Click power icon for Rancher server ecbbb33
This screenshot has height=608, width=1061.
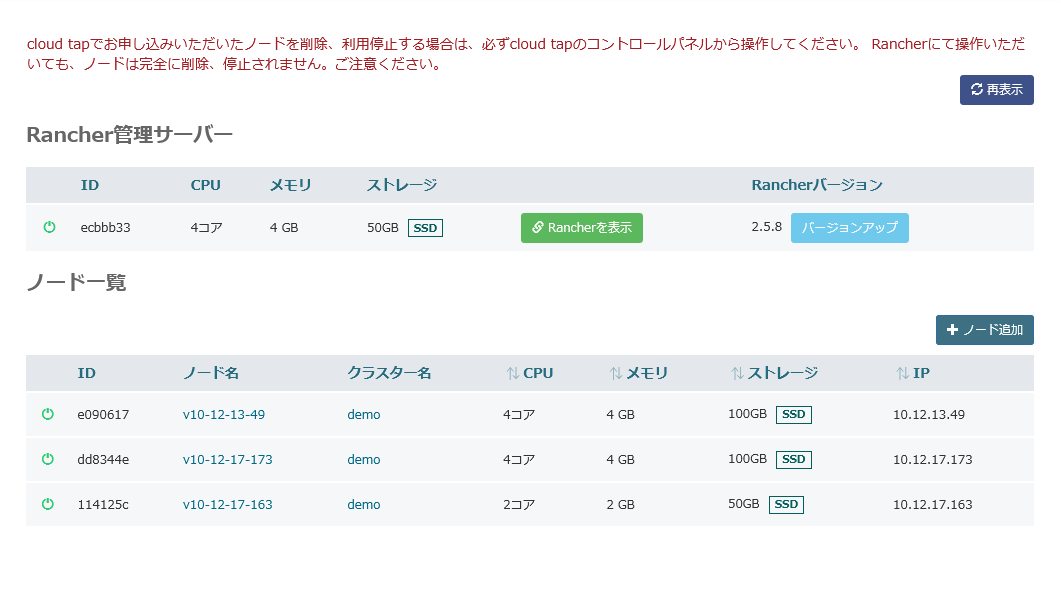point(49,227)
